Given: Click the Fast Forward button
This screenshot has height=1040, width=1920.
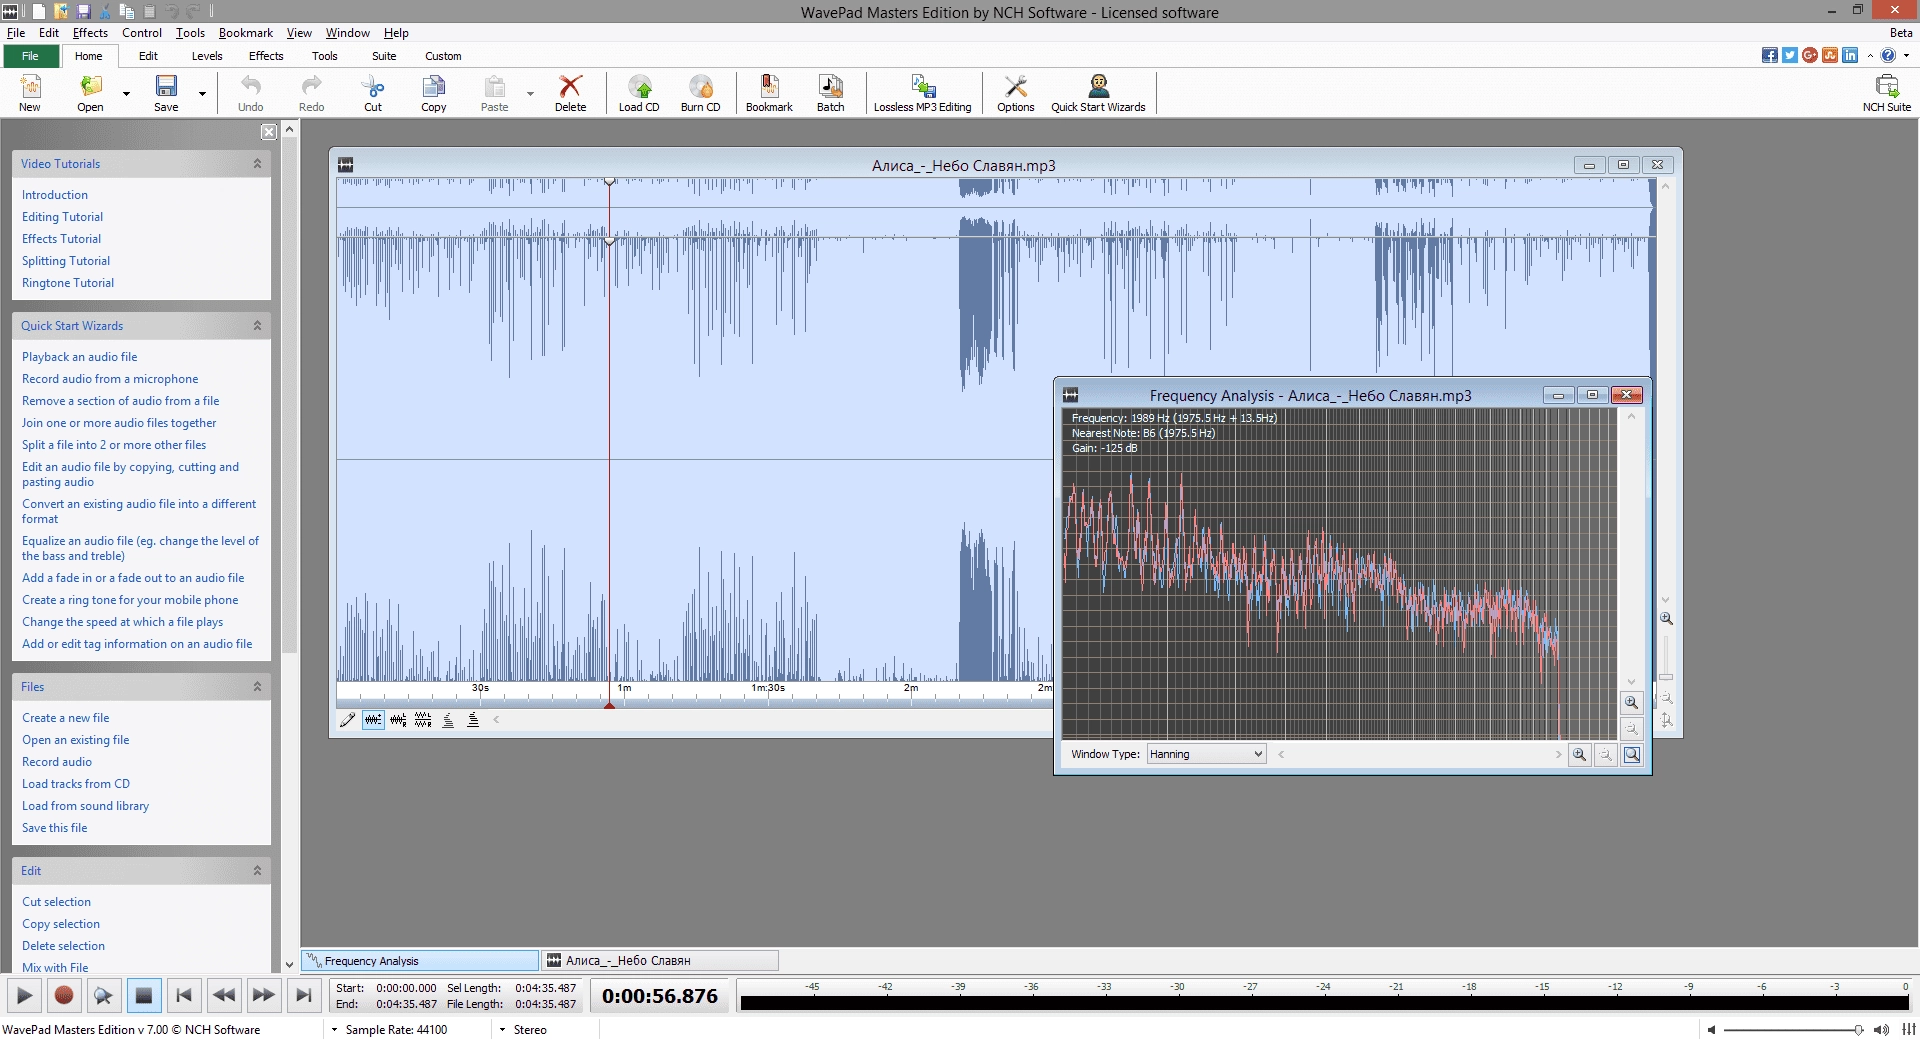Looking at the screenshot, I should (263, 996).
